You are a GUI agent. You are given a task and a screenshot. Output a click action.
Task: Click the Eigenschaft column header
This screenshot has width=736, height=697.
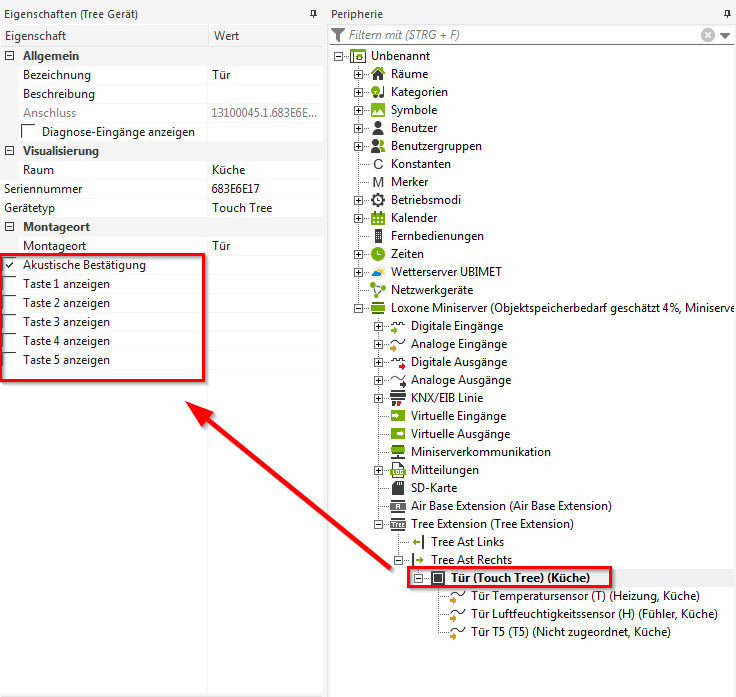(104, 36)
